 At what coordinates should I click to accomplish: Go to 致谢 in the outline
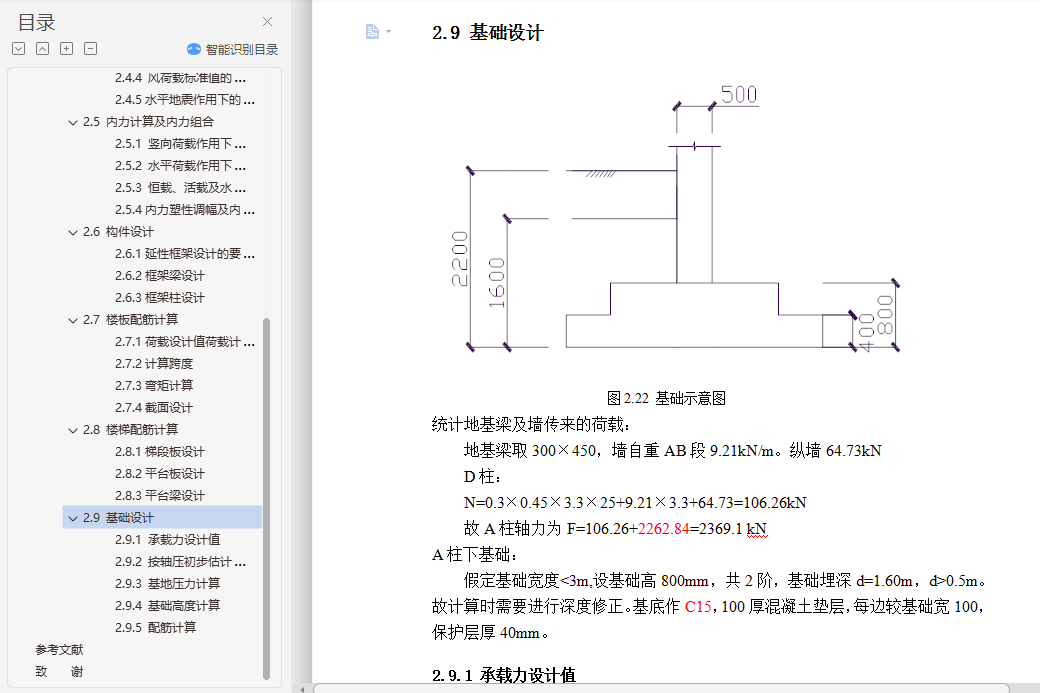pos(59,672)
